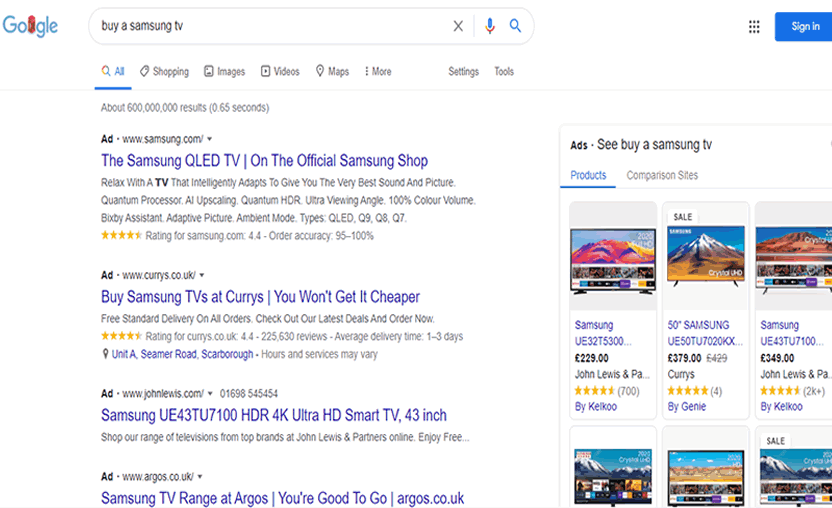Click 'By Kelkoo' under the £349.00 TV
This screenshot has height=508, width=832.
click(x=782, y=407)
